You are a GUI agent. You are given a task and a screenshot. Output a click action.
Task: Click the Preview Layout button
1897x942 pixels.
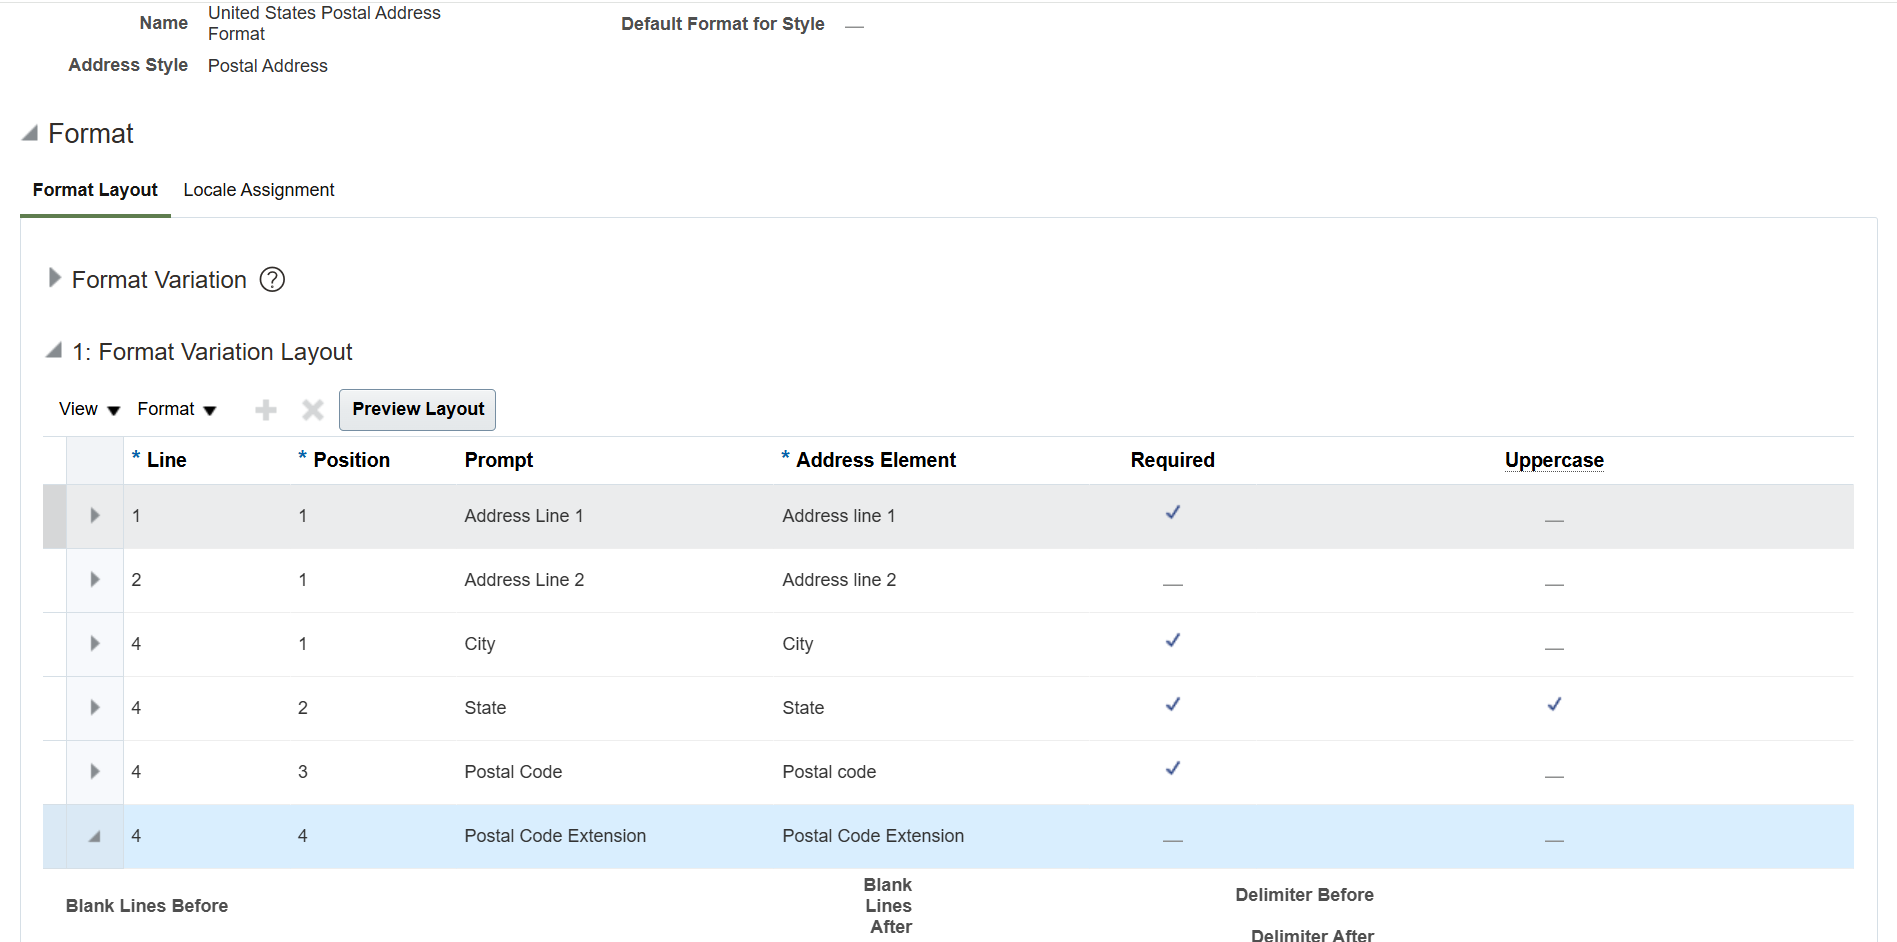[417, 409]
